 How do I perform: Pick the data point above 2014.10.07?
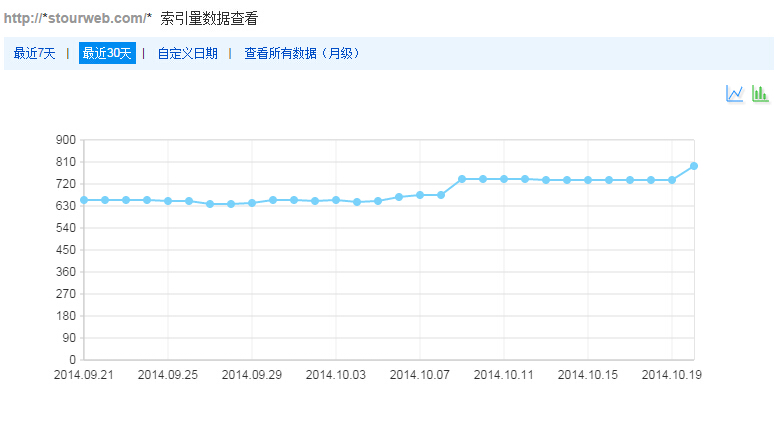[420, 195]
